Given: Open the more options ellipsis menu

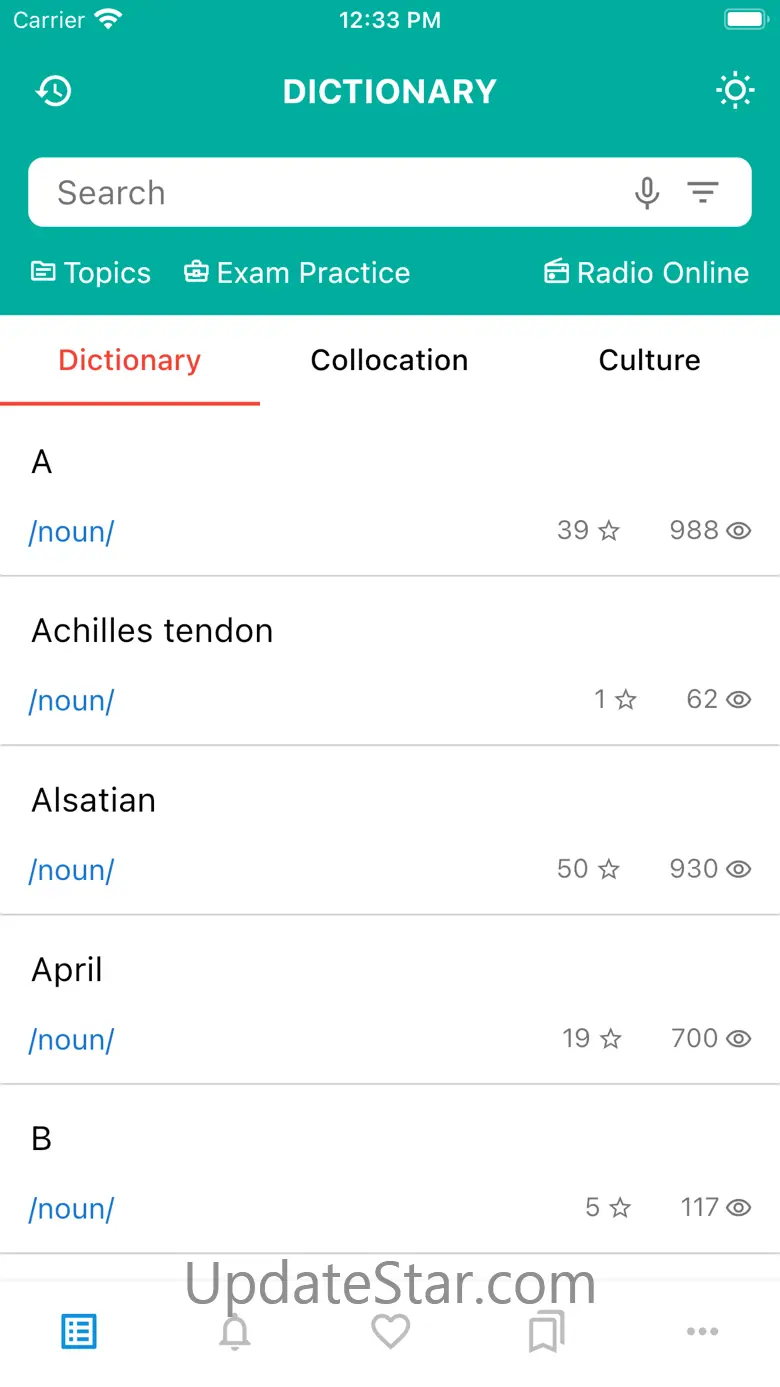Looking at the screenshot, I should [702, 1332].
